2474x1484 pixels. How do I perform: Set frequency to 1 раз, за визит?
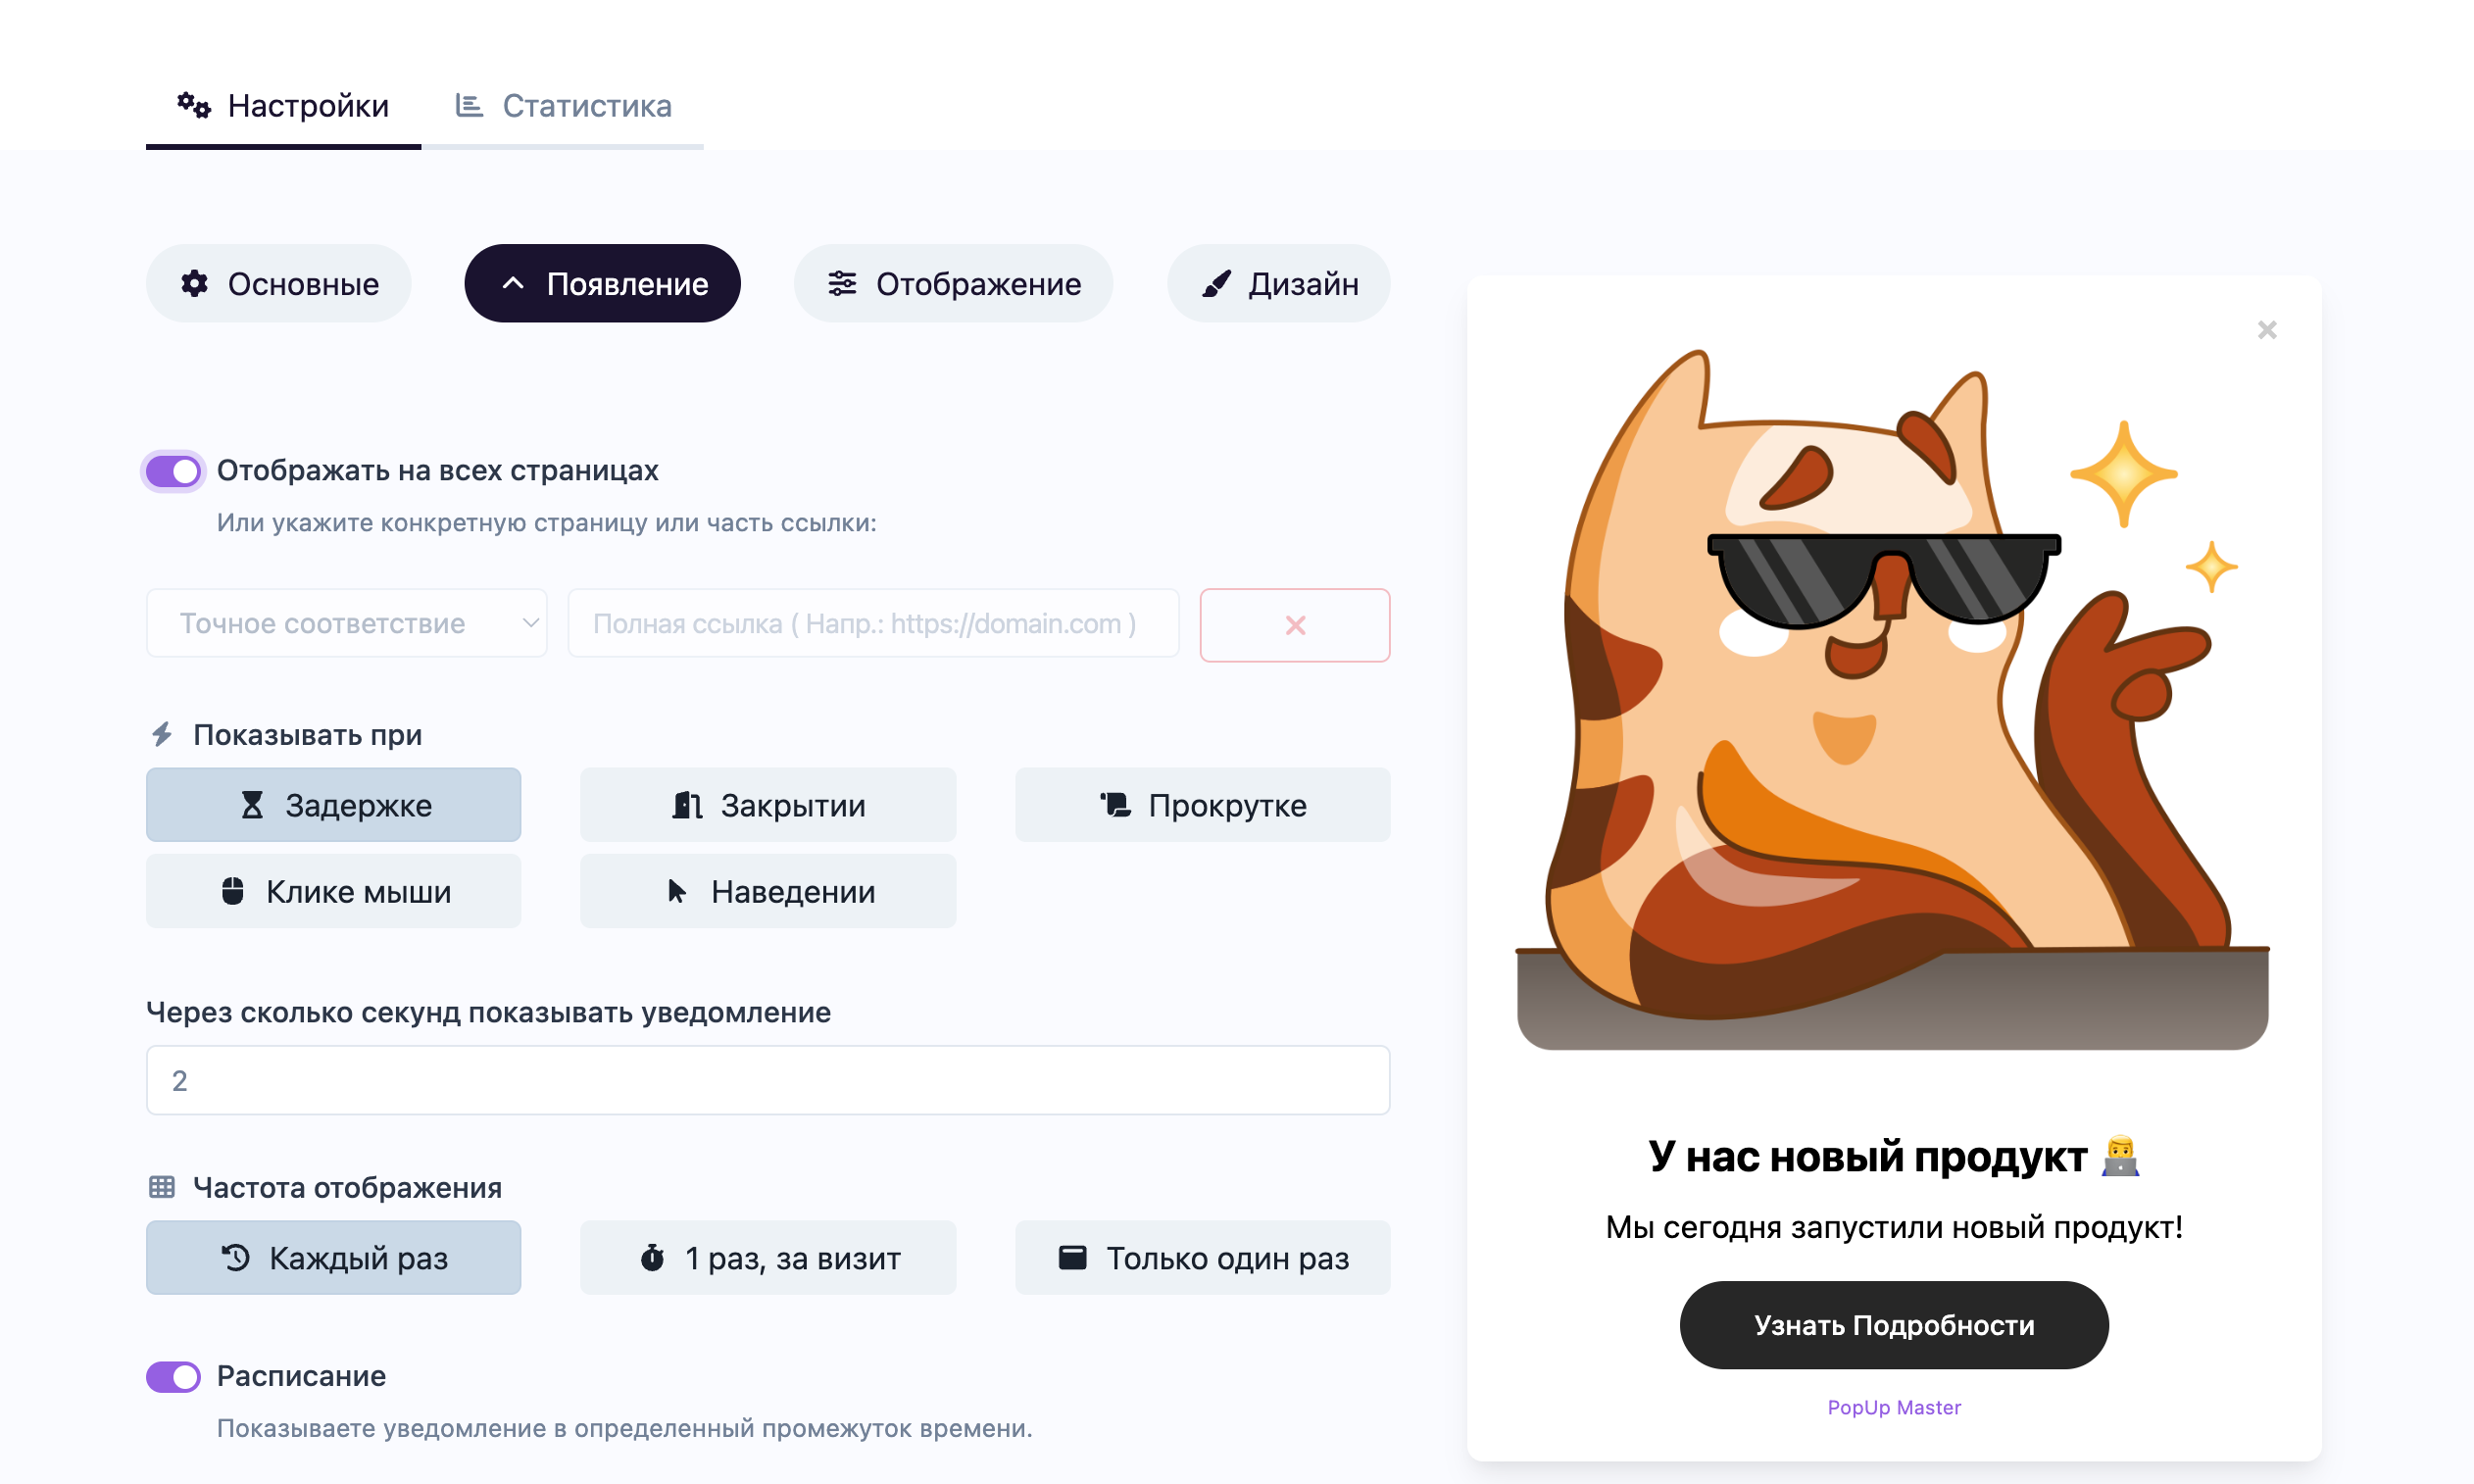coord(767,1257)
